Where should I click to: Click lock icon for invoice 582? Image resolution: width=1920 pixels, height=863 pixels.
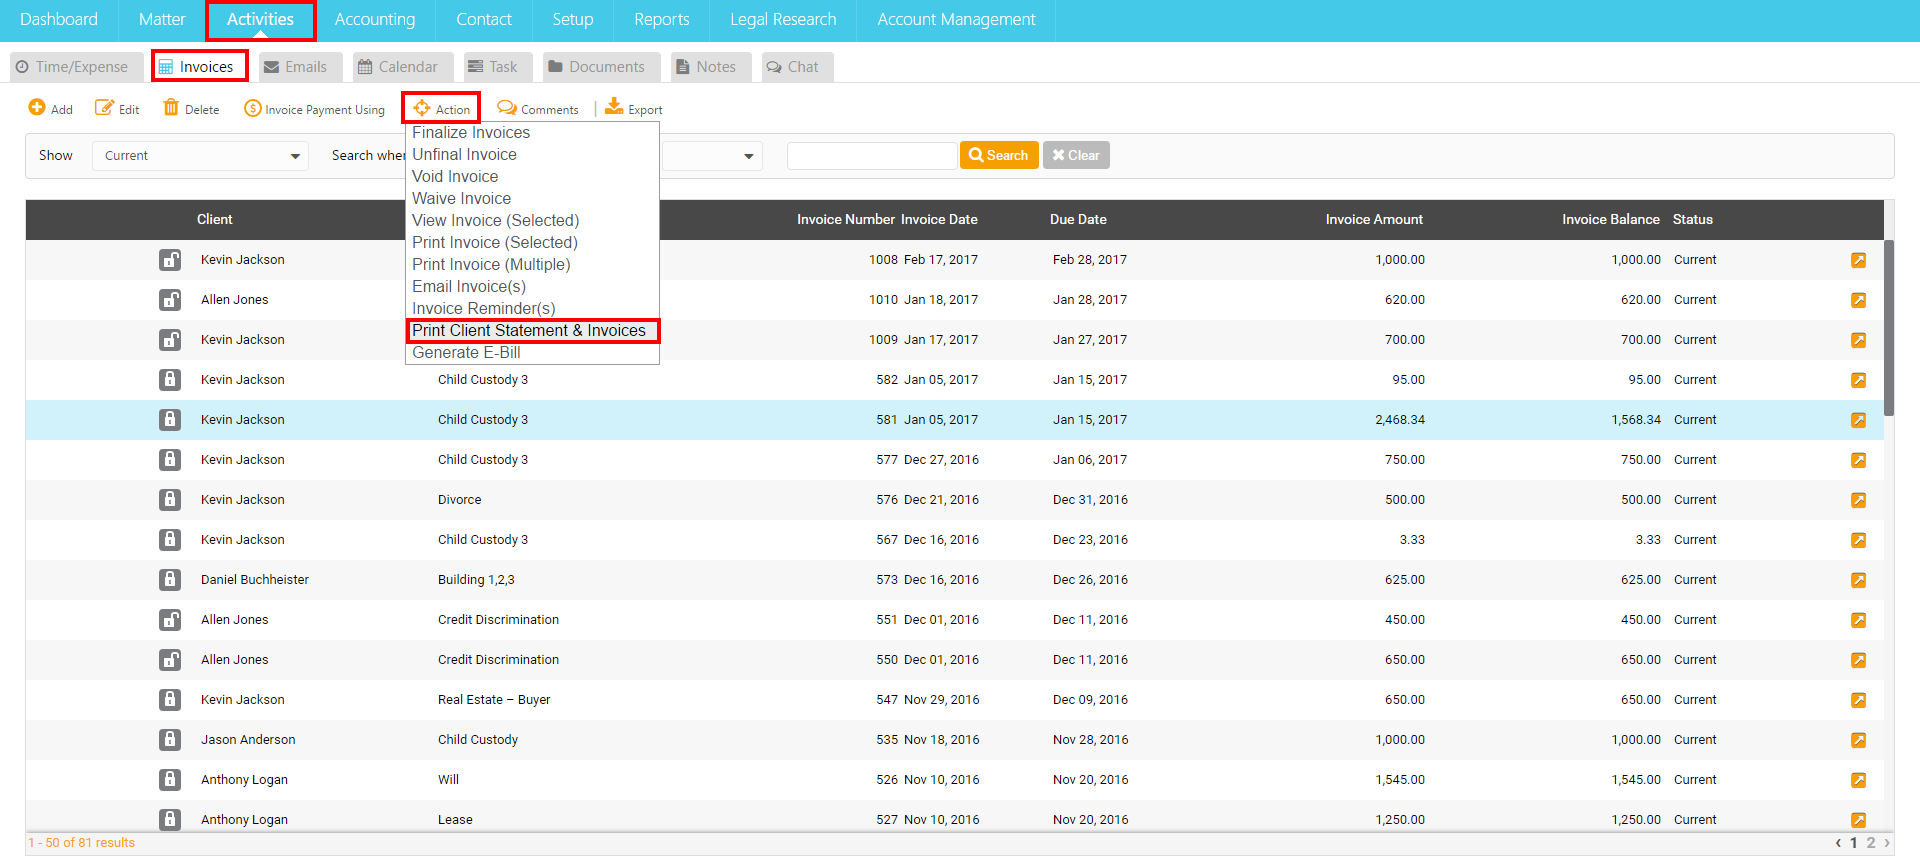pos(170,380)
